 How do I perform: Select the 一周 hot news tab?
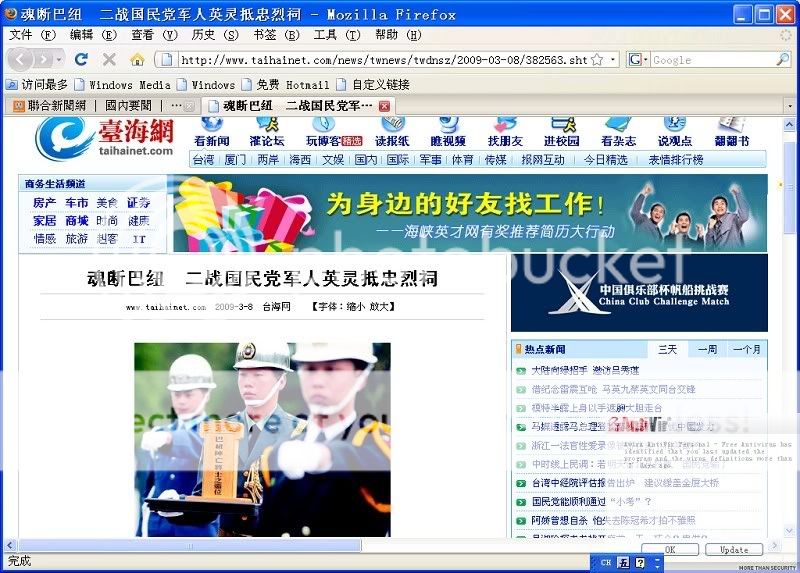click(x=706, y=349)
